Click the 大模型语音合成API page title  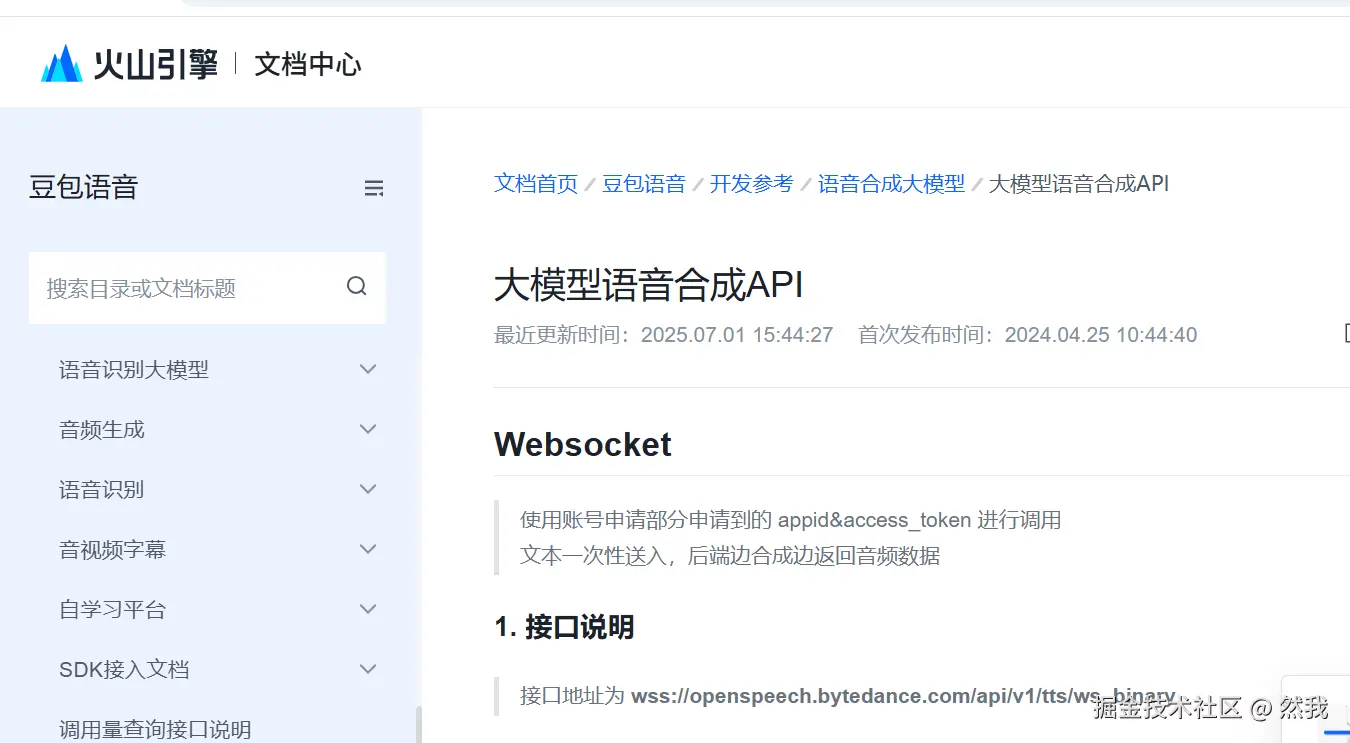click(649, 285)
